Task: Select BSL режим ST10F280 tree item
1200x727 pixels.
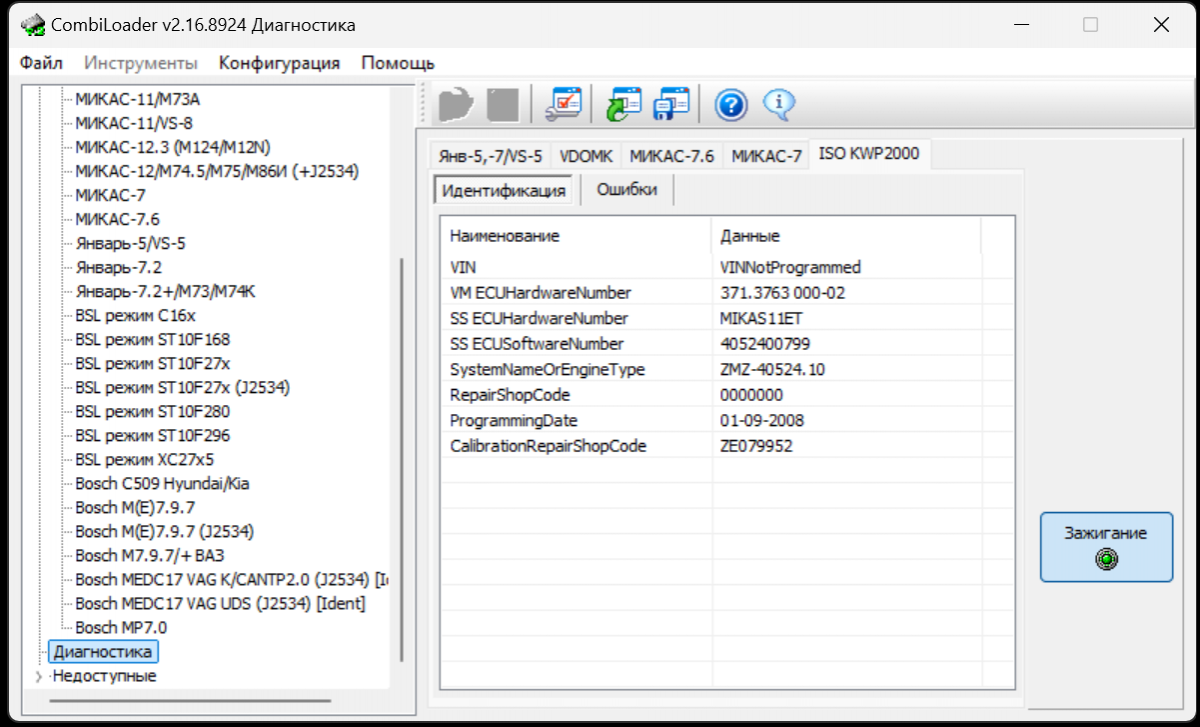Action: tap(153, 411)
